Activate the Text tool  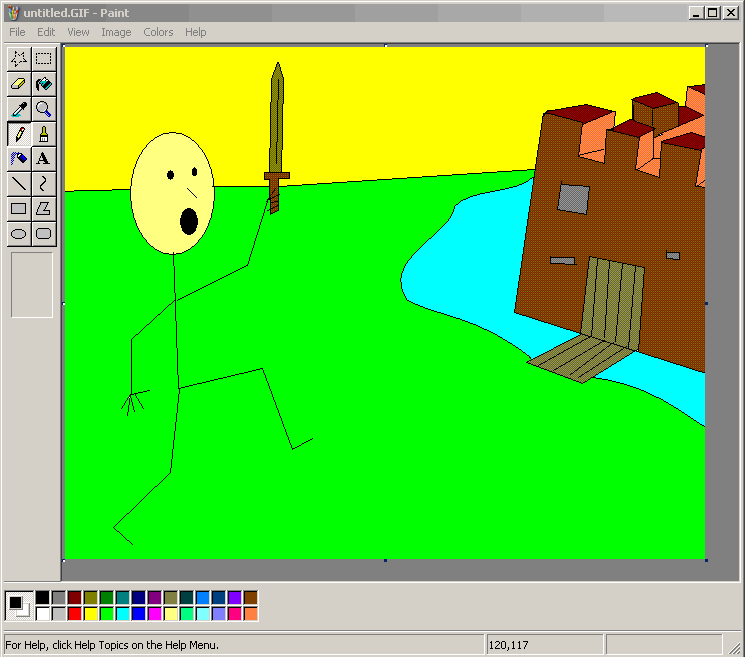44,159
